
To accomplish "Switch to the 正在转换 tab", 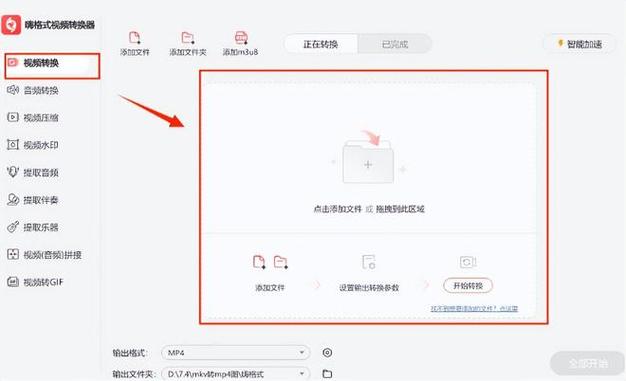I will click(x=321, y=44).
